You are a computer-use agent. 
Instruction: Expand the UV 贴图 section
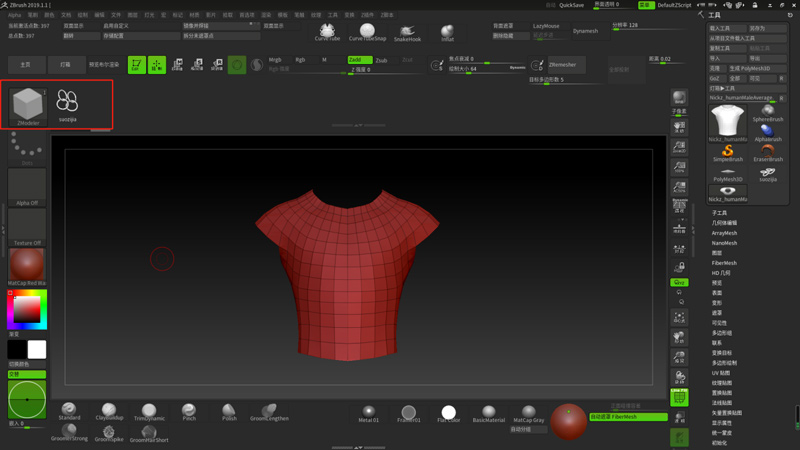721,373
